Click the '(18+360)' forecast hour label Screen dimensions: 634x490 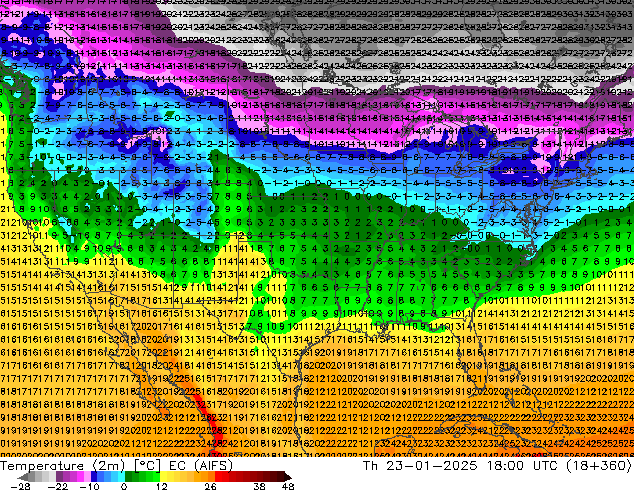click(x=598, y=466)
